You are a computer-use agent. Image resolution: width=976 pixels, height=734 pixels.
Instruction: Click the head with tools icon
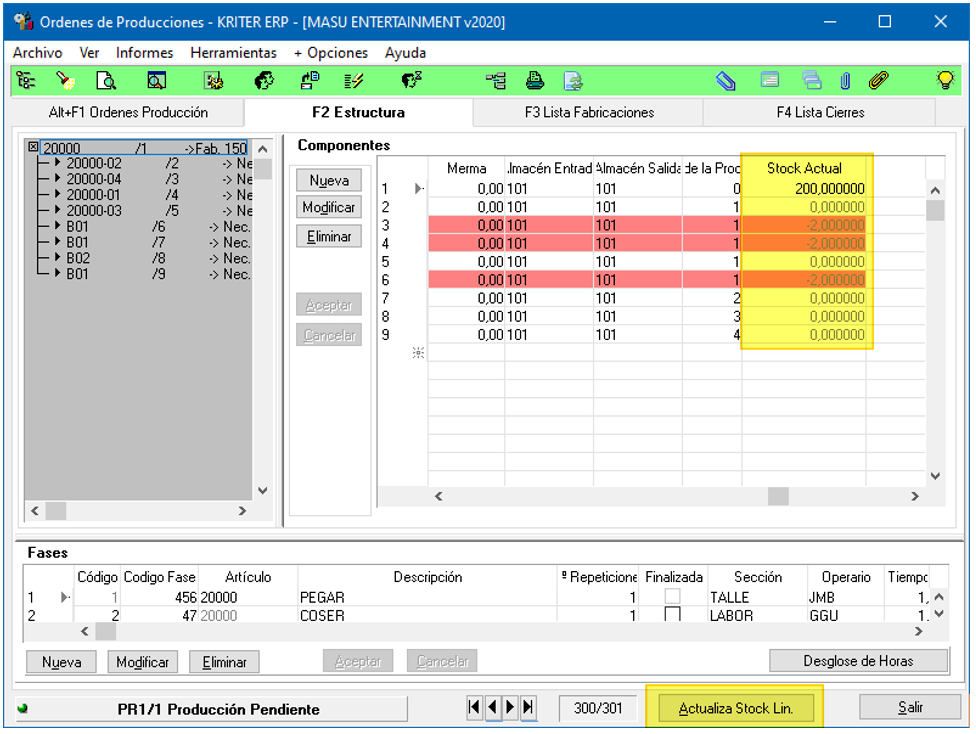(x=411, y=81)
